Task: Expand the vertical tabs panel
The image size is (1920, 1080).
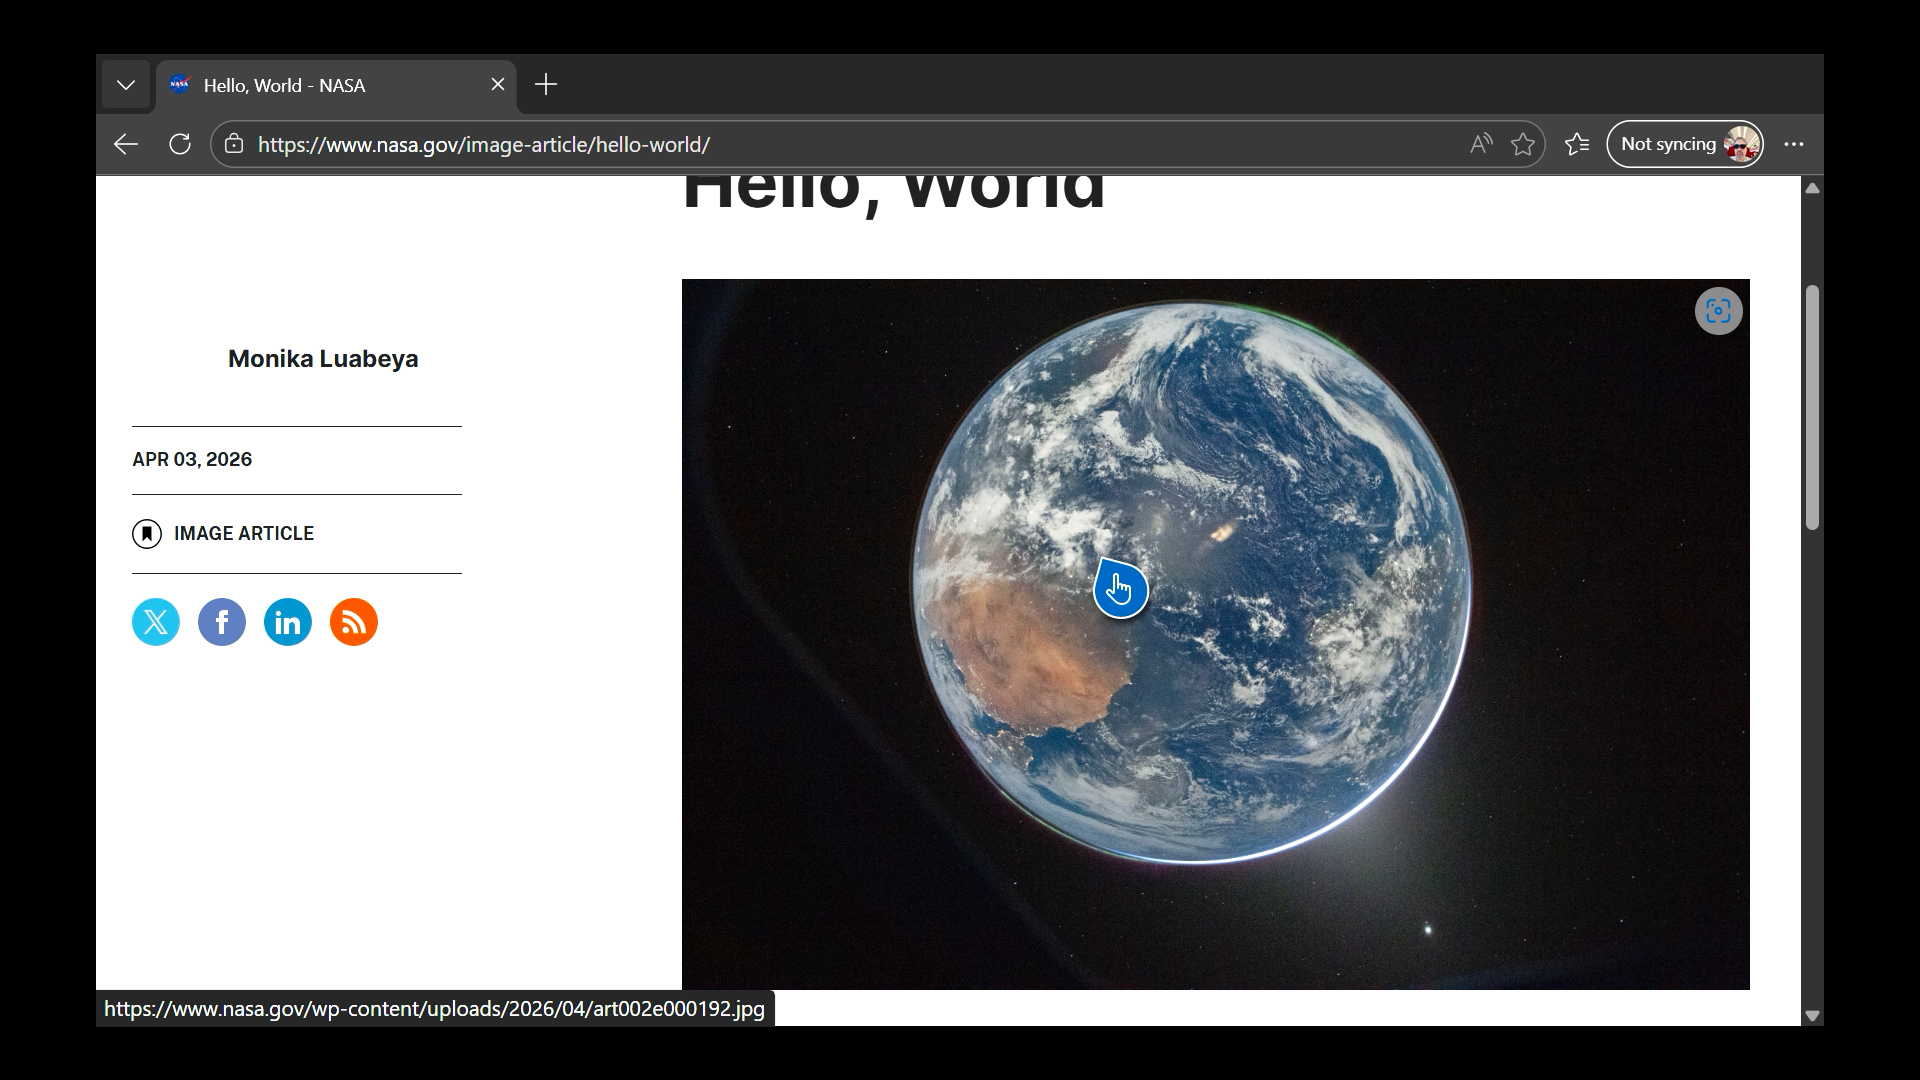Action: [126, 84]
